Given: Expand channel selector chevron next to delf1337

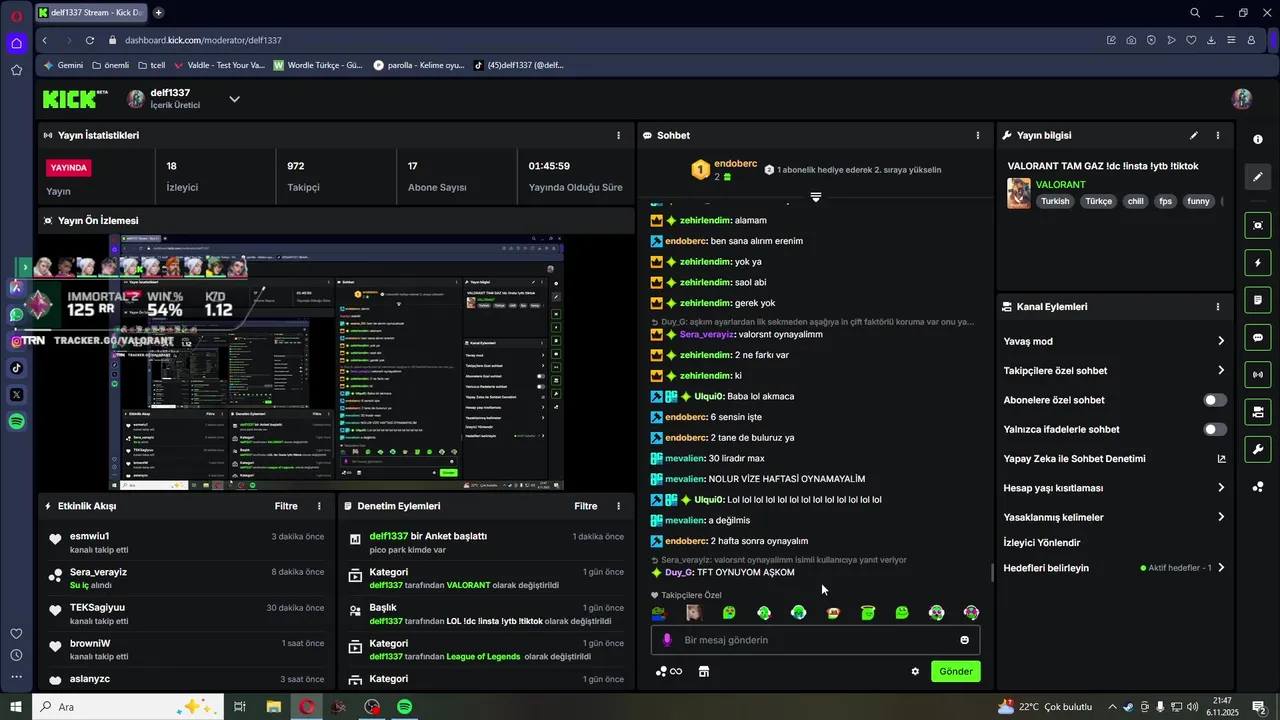Looking at the screenshot, I should pyautogui.click(x=234, y=99).
